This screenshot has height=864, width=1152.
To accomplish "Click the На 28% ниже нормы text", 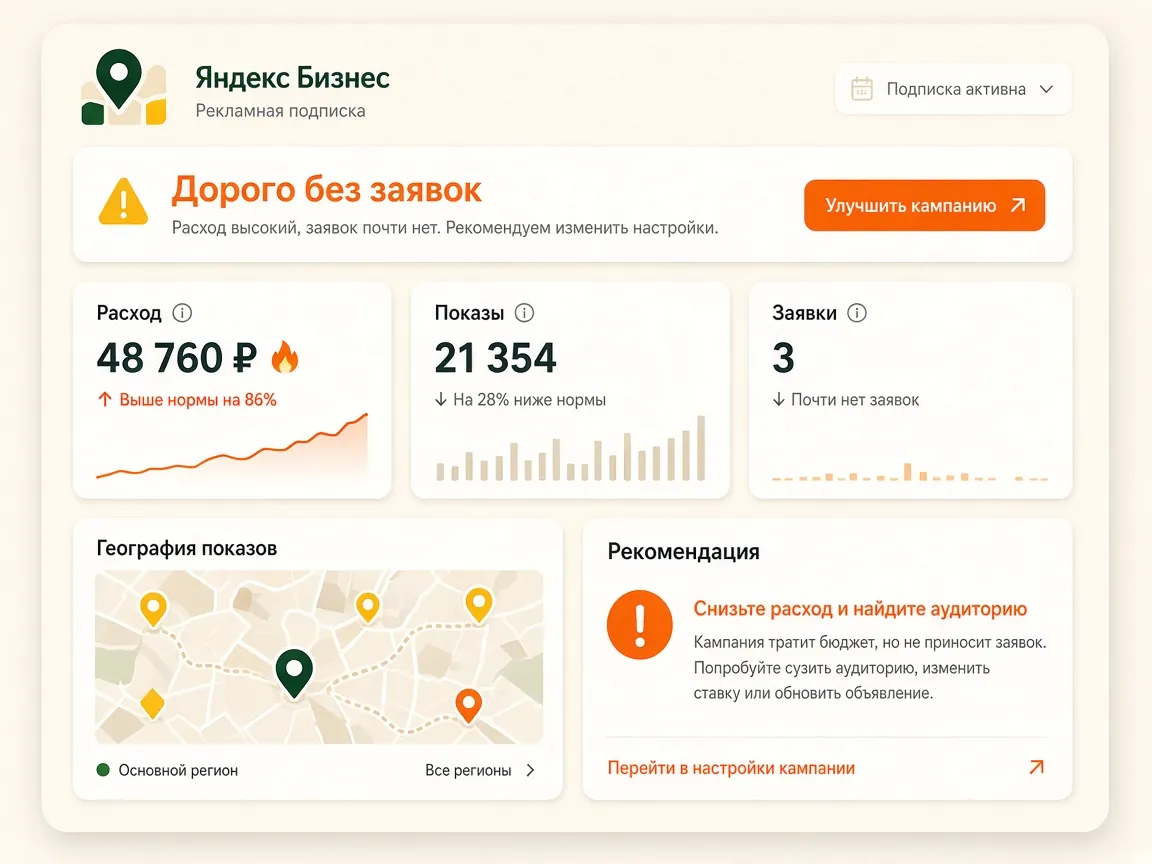I will (x=529, y=400).
